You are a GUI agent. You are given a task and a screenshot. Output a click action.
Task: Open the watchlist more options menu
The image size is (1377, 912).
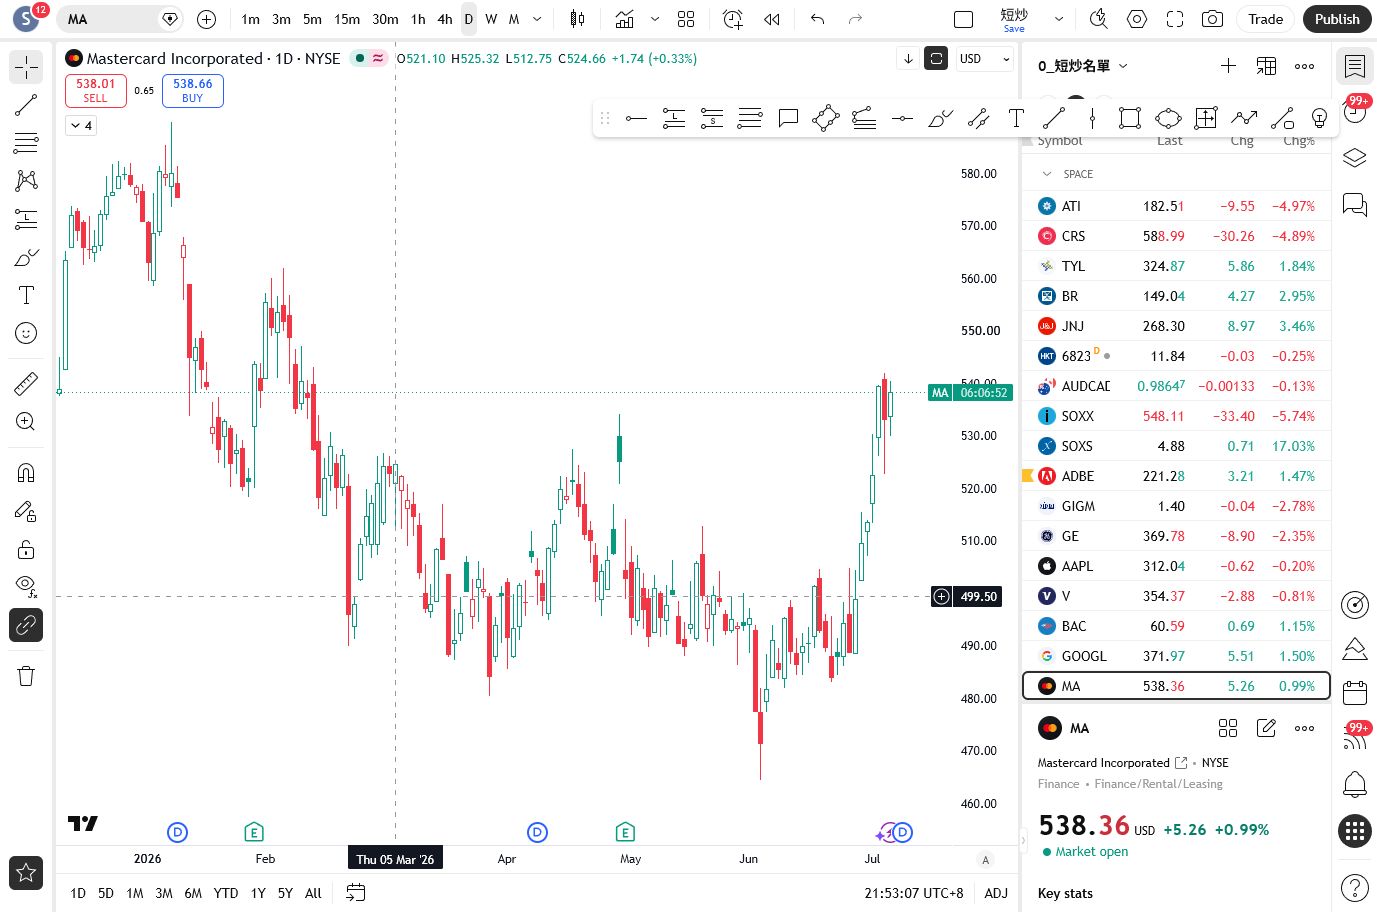[x=1304, y=66]
